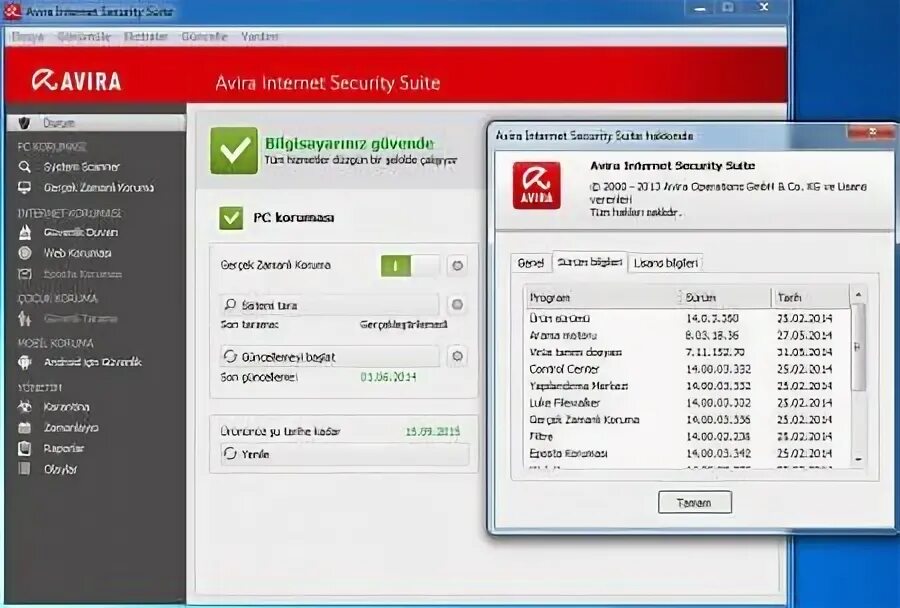The height and width of the screenshot is (608, 900).
Task: Open settings gear next to Sistemi tara
Action: (457, 304)
